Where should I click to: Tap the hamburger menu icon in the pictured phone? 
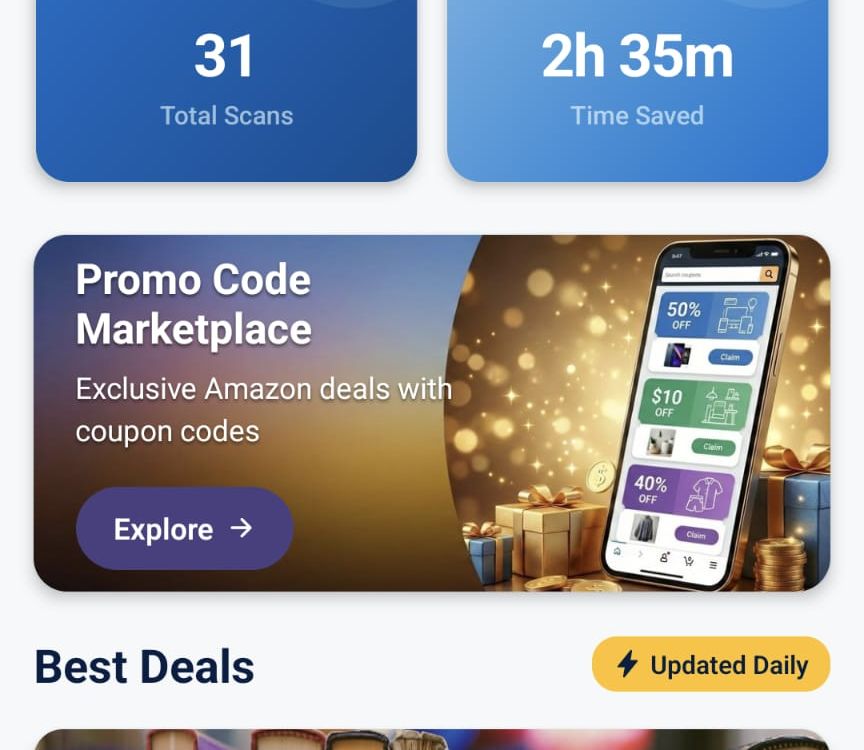click(x=713, y=565)
